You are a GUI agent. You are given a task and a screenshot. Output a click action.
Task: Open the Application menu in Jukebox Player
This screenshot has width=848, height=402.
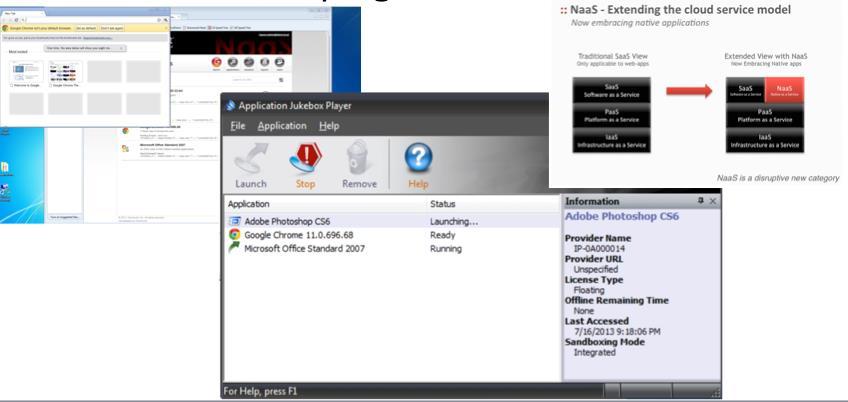tap(282, 126)
